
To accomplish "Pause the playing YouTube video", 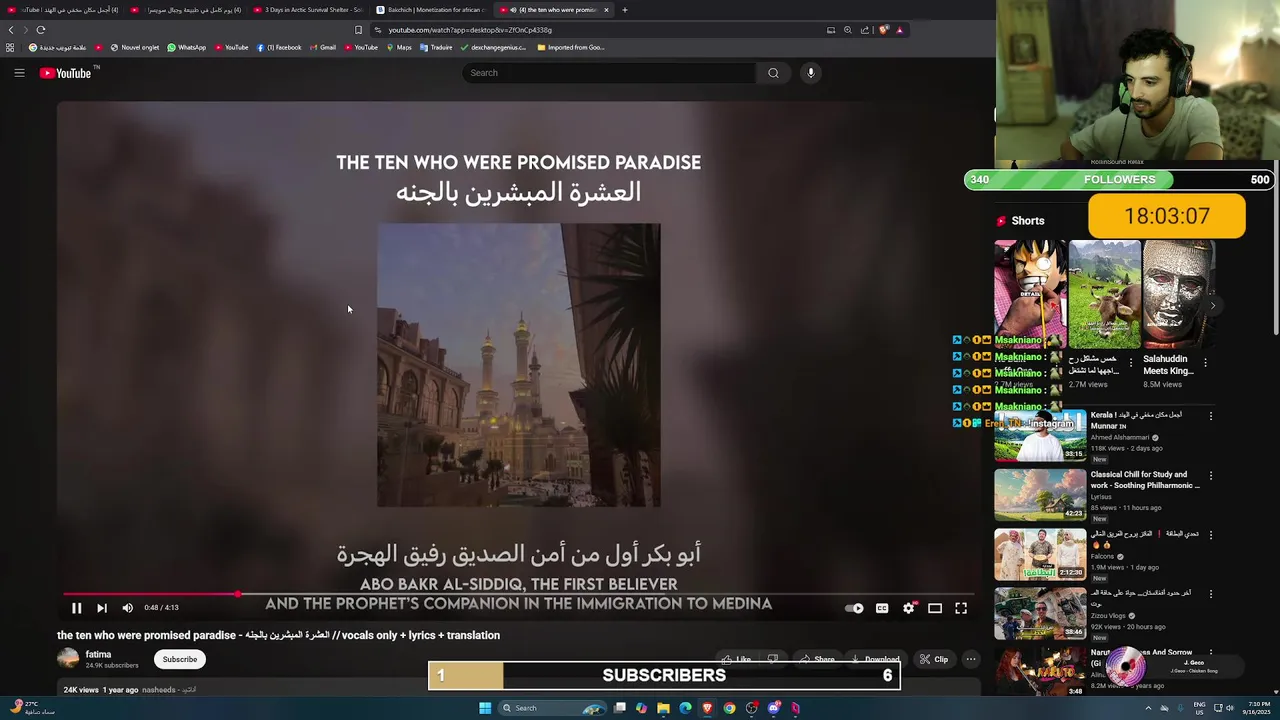I will 76,608.
